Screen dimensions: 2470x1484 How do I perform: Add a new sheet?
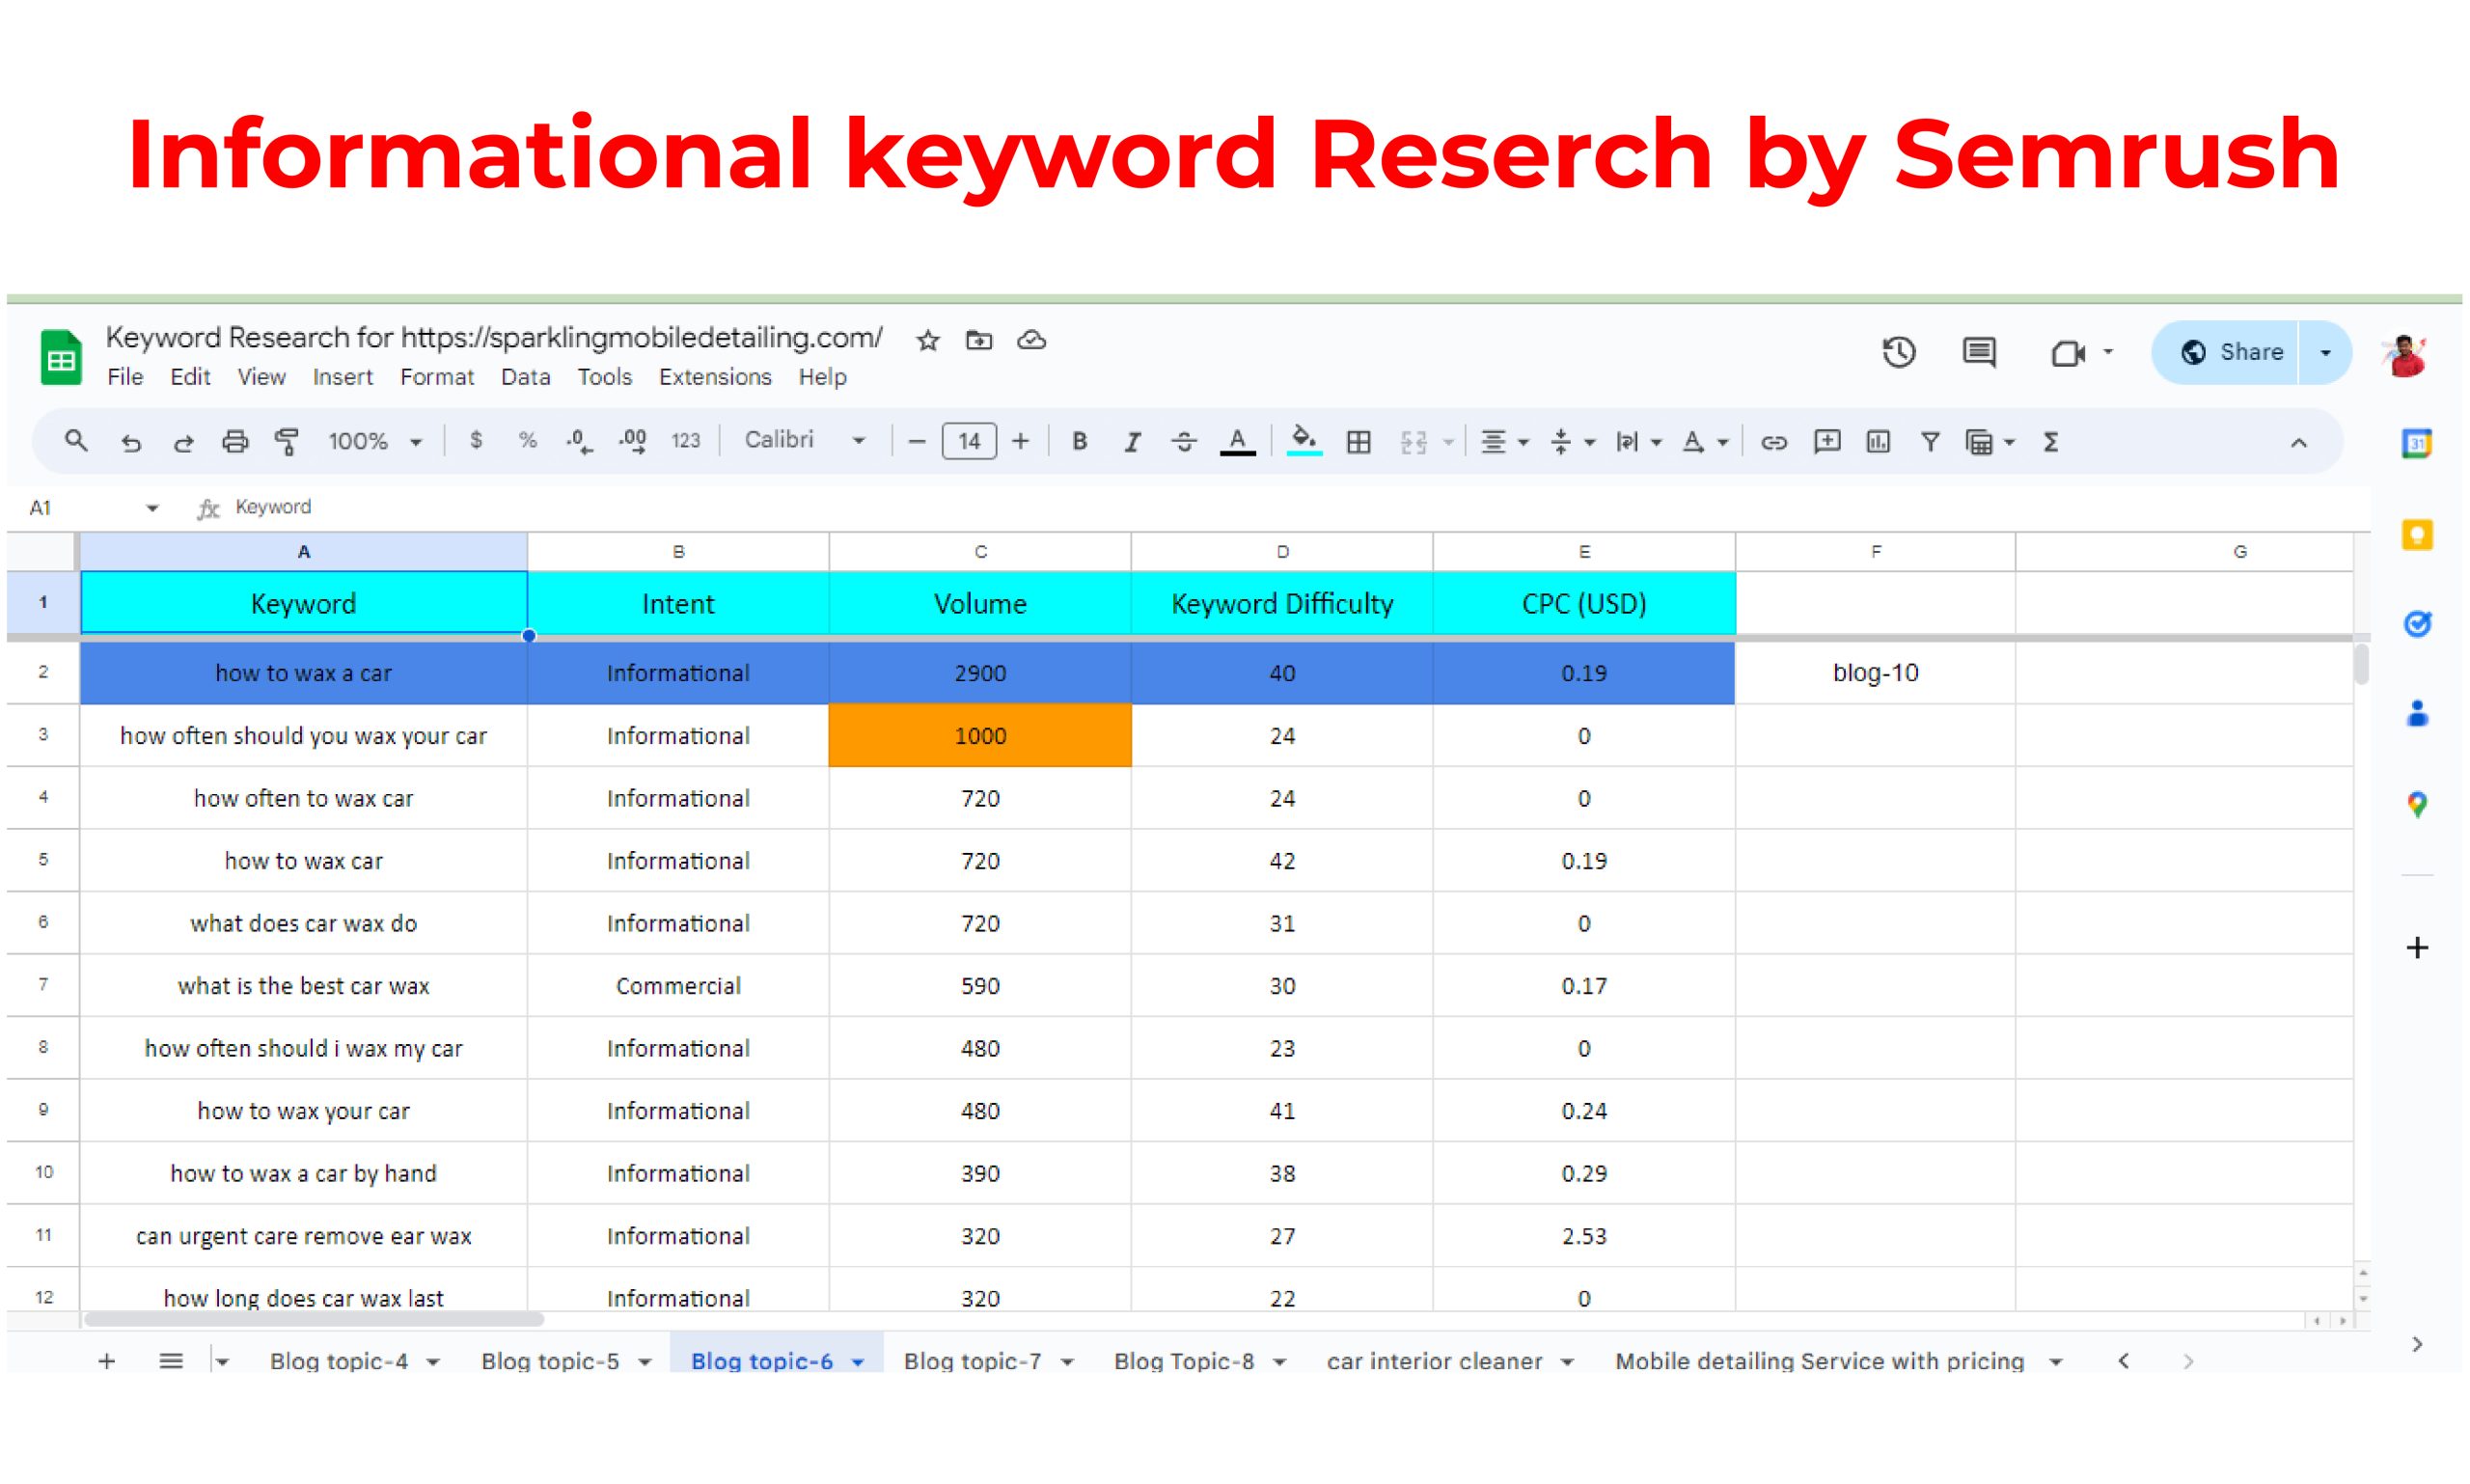pyautogui.click(x=106, y=1361)
